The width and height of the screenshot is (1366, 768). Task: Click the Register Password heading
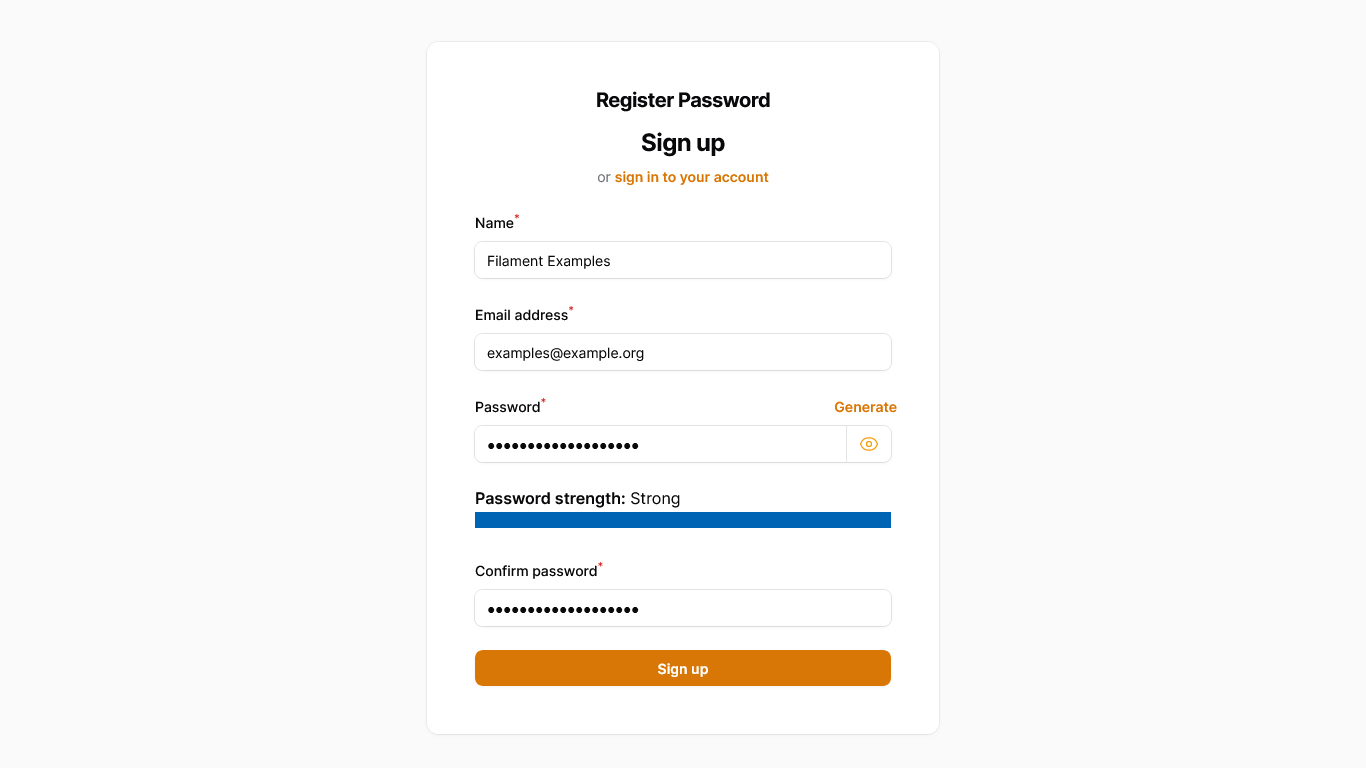[683, 100]
